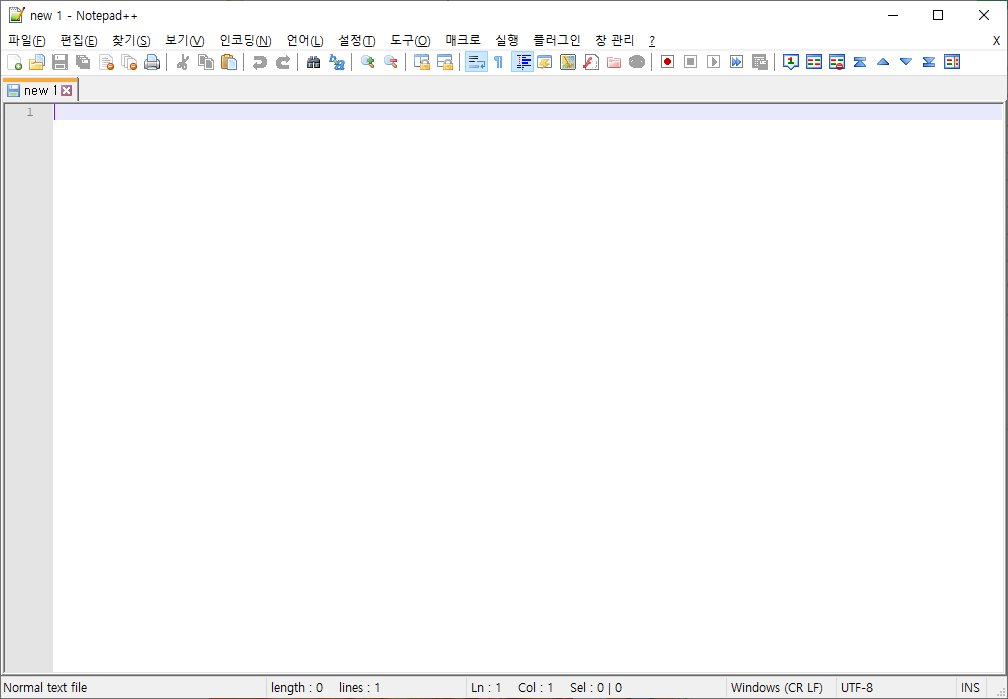
Task: Open the User Defined Language icon
Action: (544, 62)
